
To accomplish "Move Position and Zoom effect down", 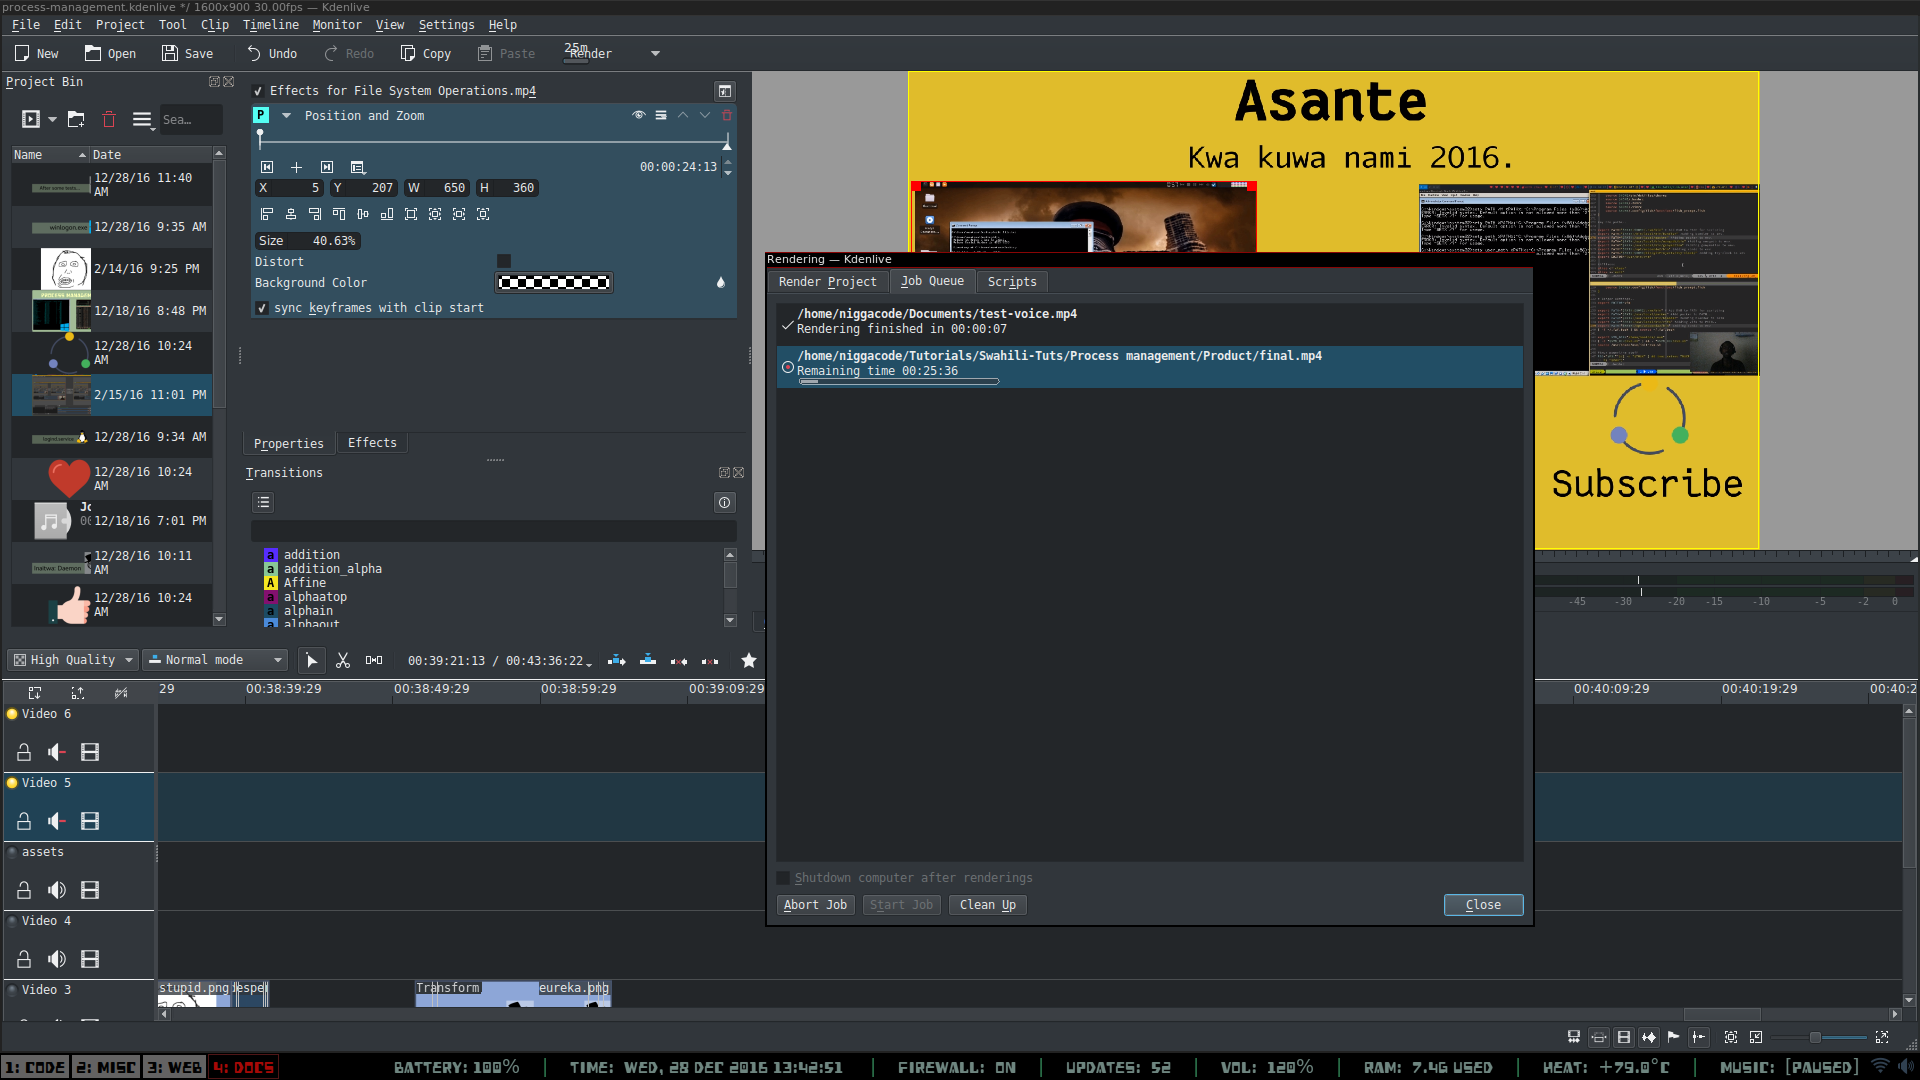I will tap(705, 115).
